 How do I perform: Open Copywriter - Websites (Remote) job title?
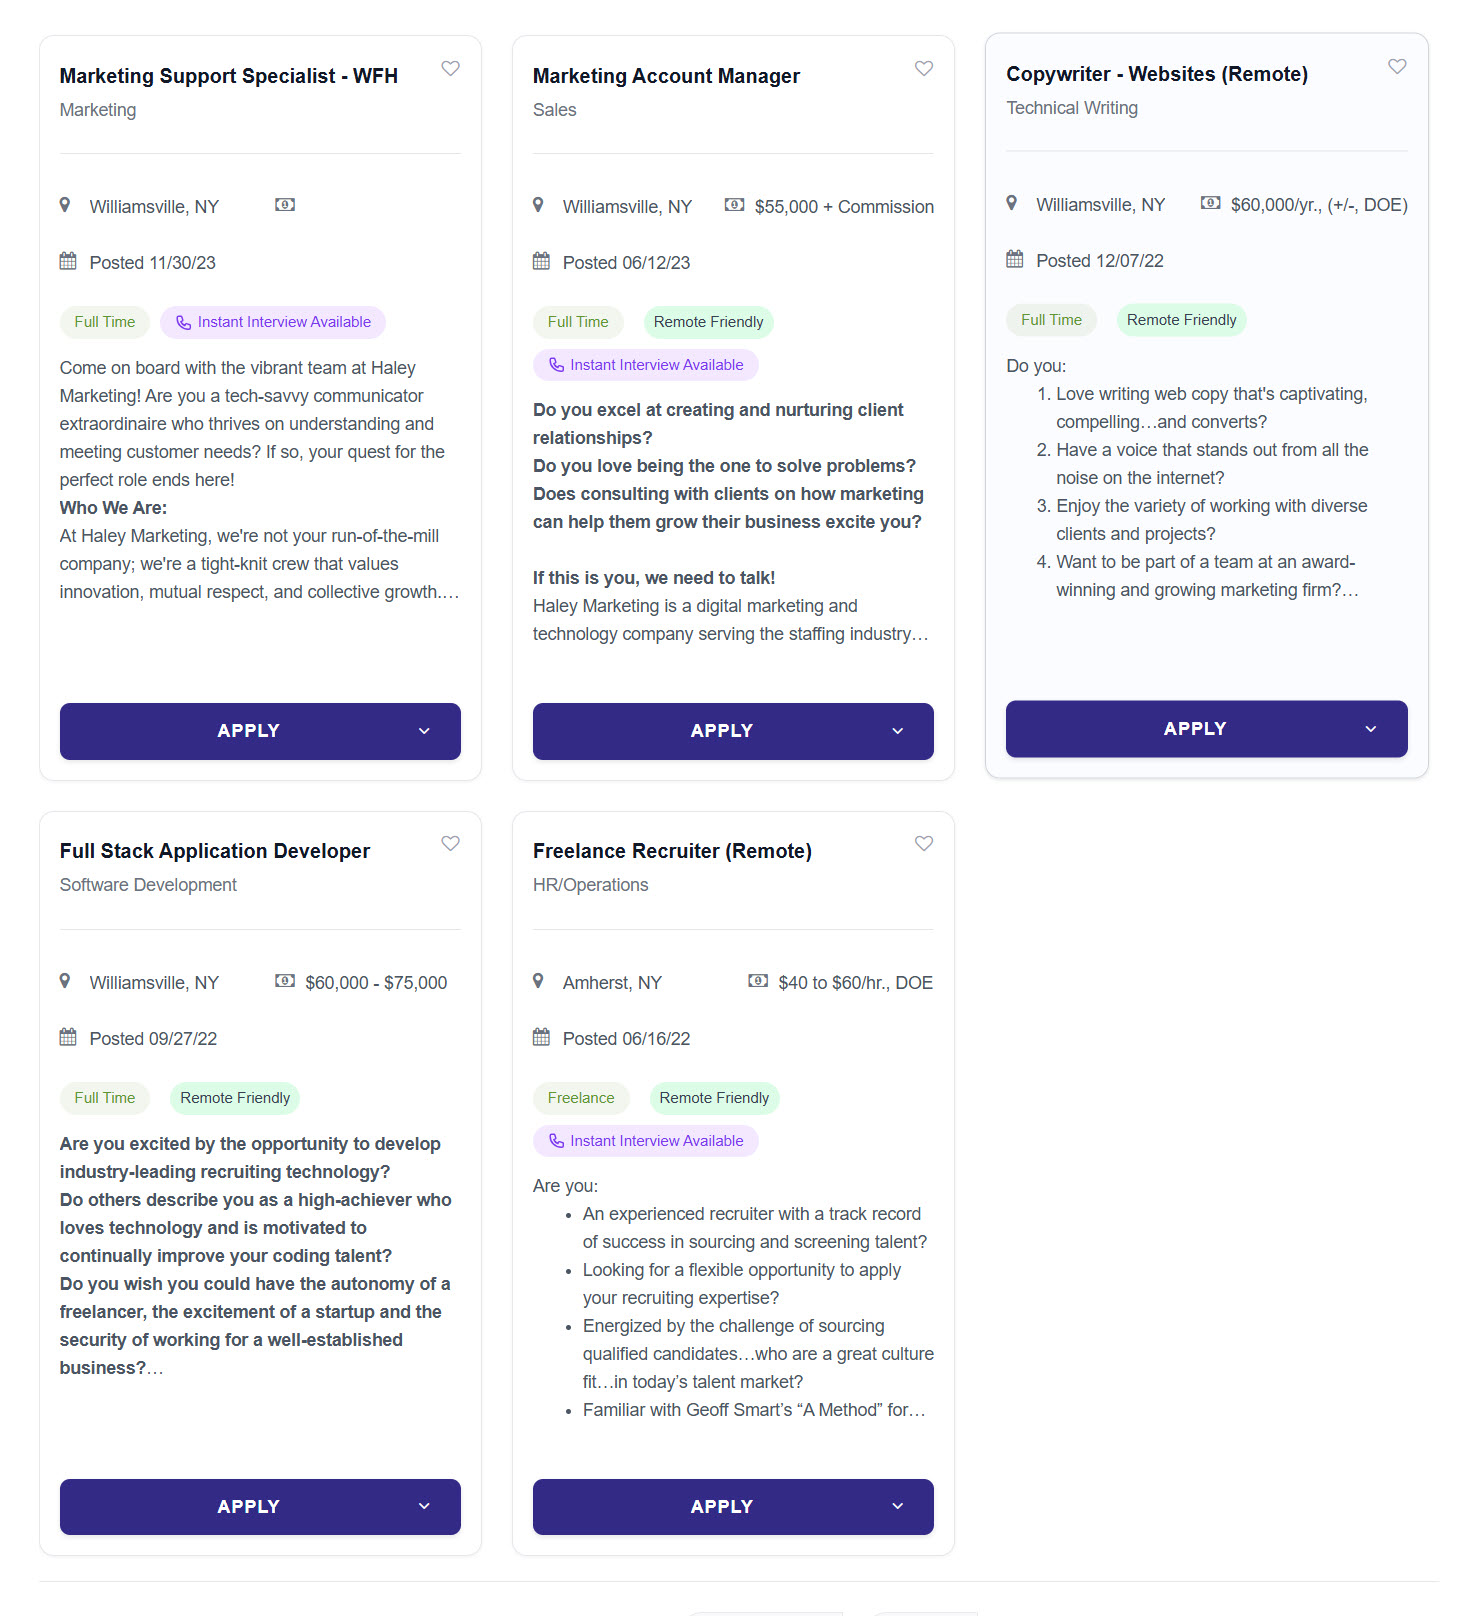click(x=1157, y=74)
